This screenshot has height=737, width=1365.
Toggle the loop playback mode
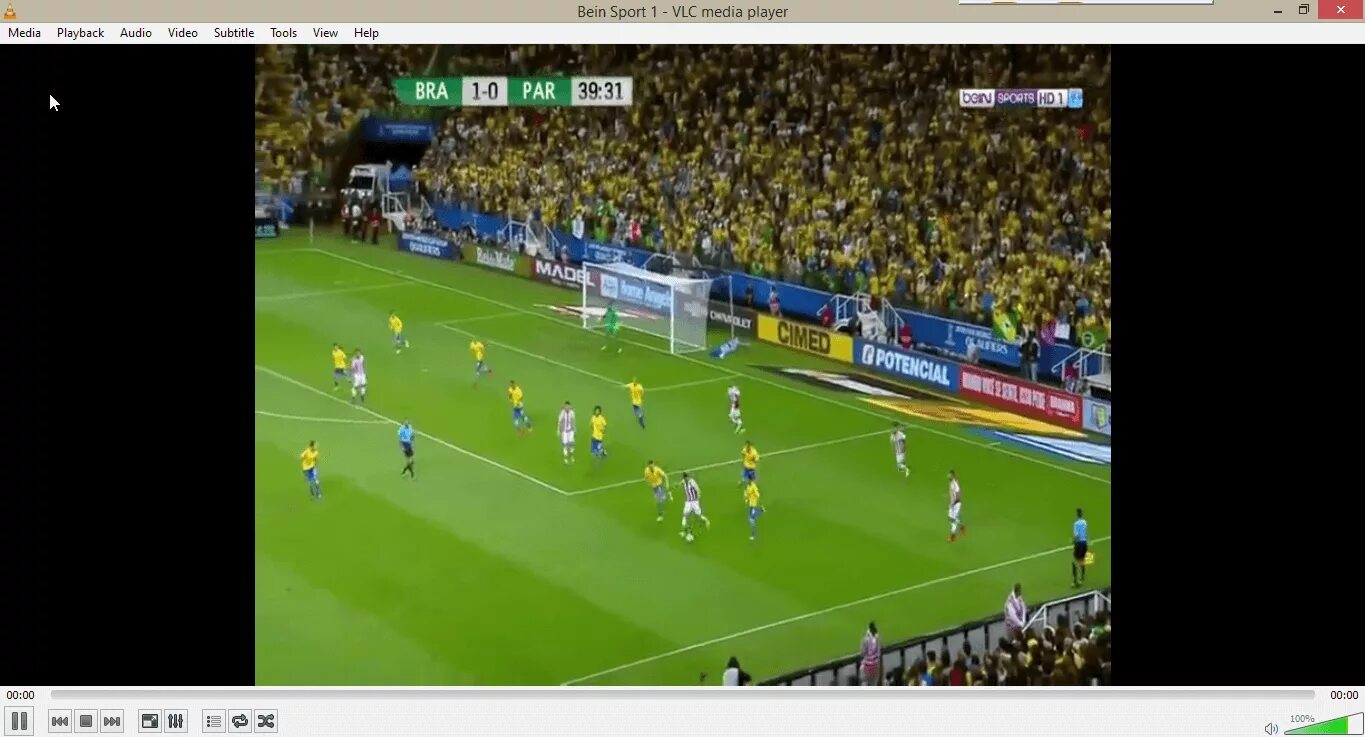239,721
